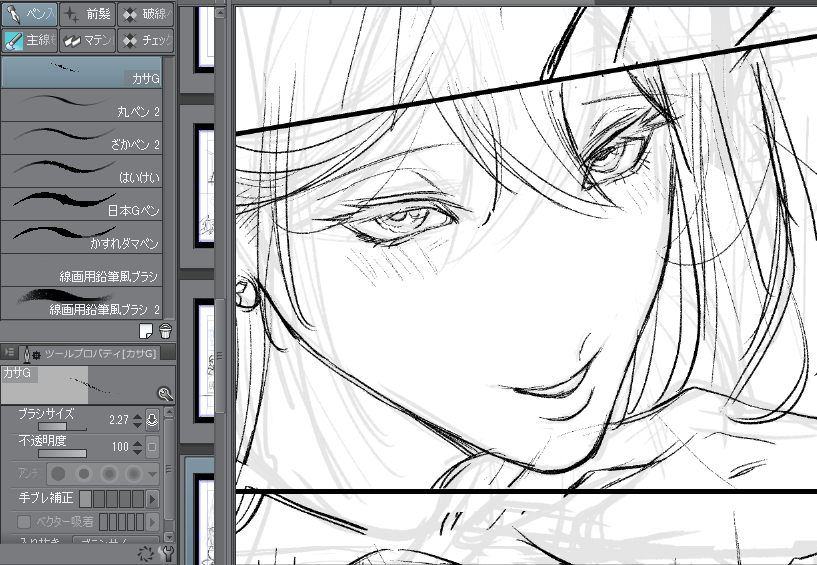Select the 丸ペン 2 brush
Screen dimensions: 817x565
pos(81,105)
